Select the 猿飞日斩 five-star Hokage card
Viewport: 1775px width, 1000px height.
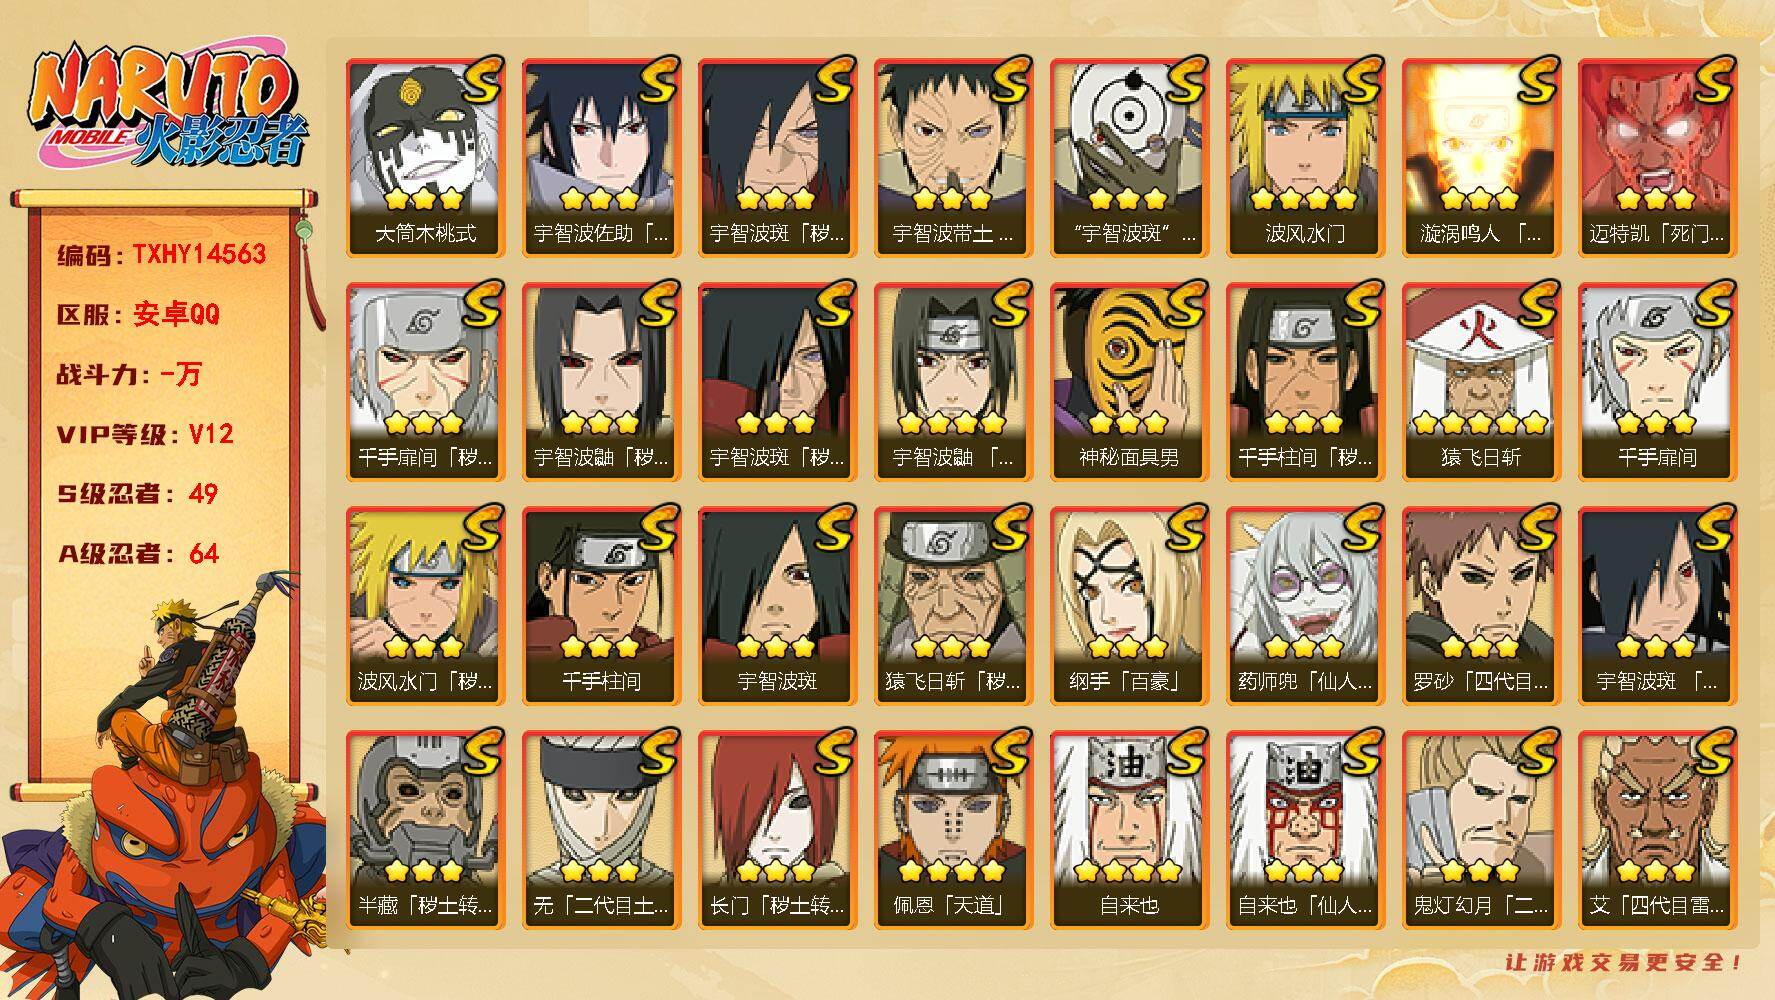(1481, 382)
